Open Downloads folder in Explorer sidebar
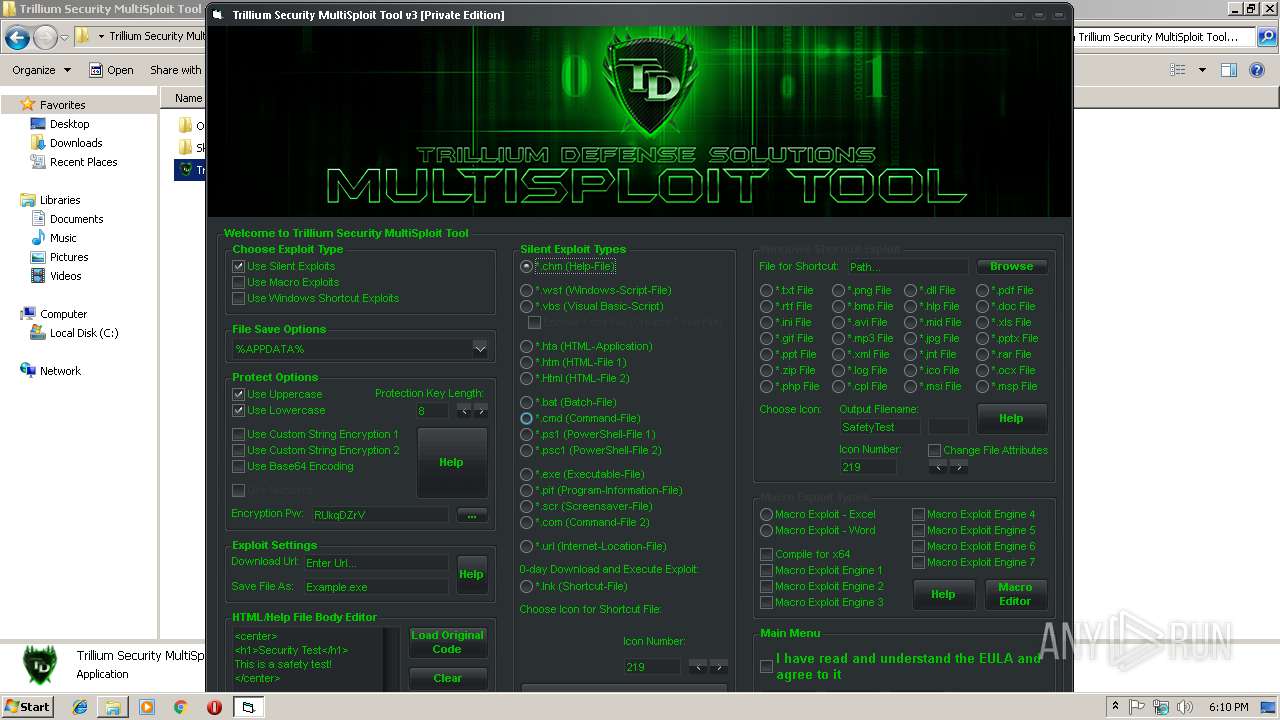 point(66,143)
